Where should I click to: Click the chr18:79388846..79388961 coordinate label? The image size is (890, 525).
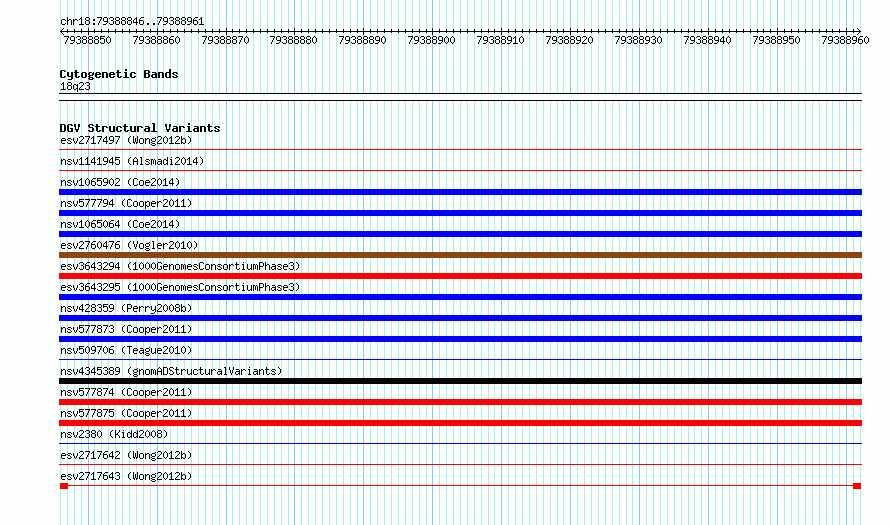click(x=132, y=22)
